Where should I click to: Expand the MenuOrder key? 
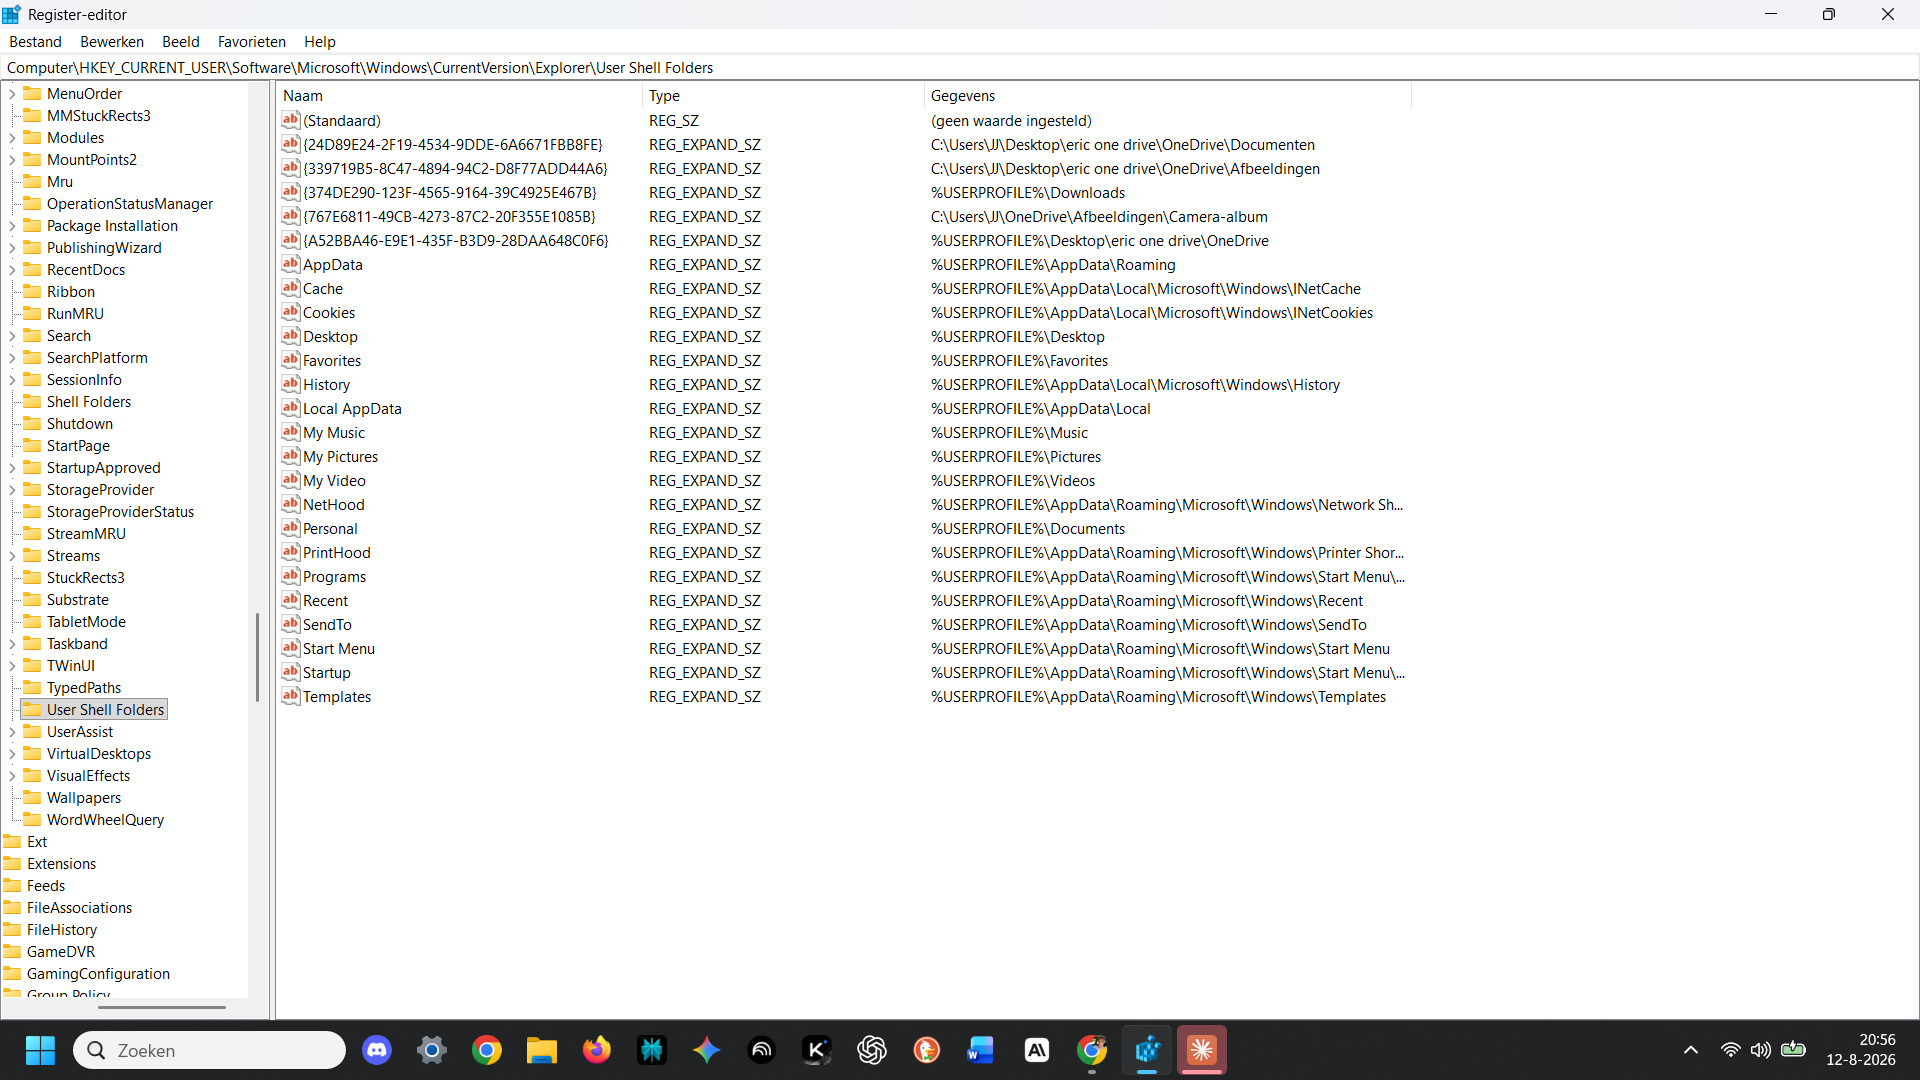coord(12,94)
